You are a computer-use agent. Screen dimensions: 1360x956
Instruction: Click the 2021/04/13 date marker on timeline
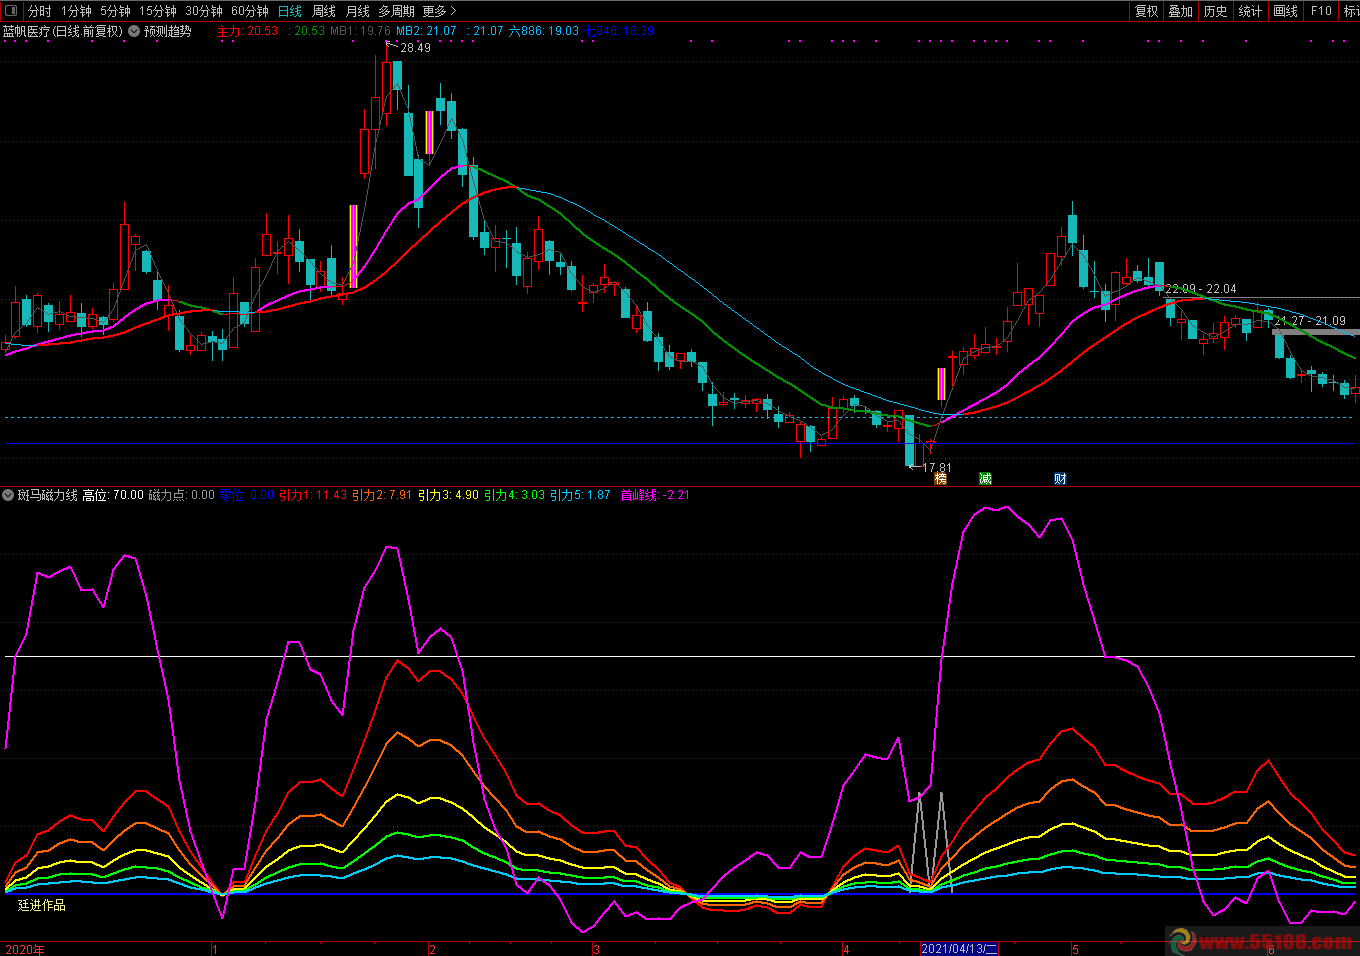click(x=959, y=948)
